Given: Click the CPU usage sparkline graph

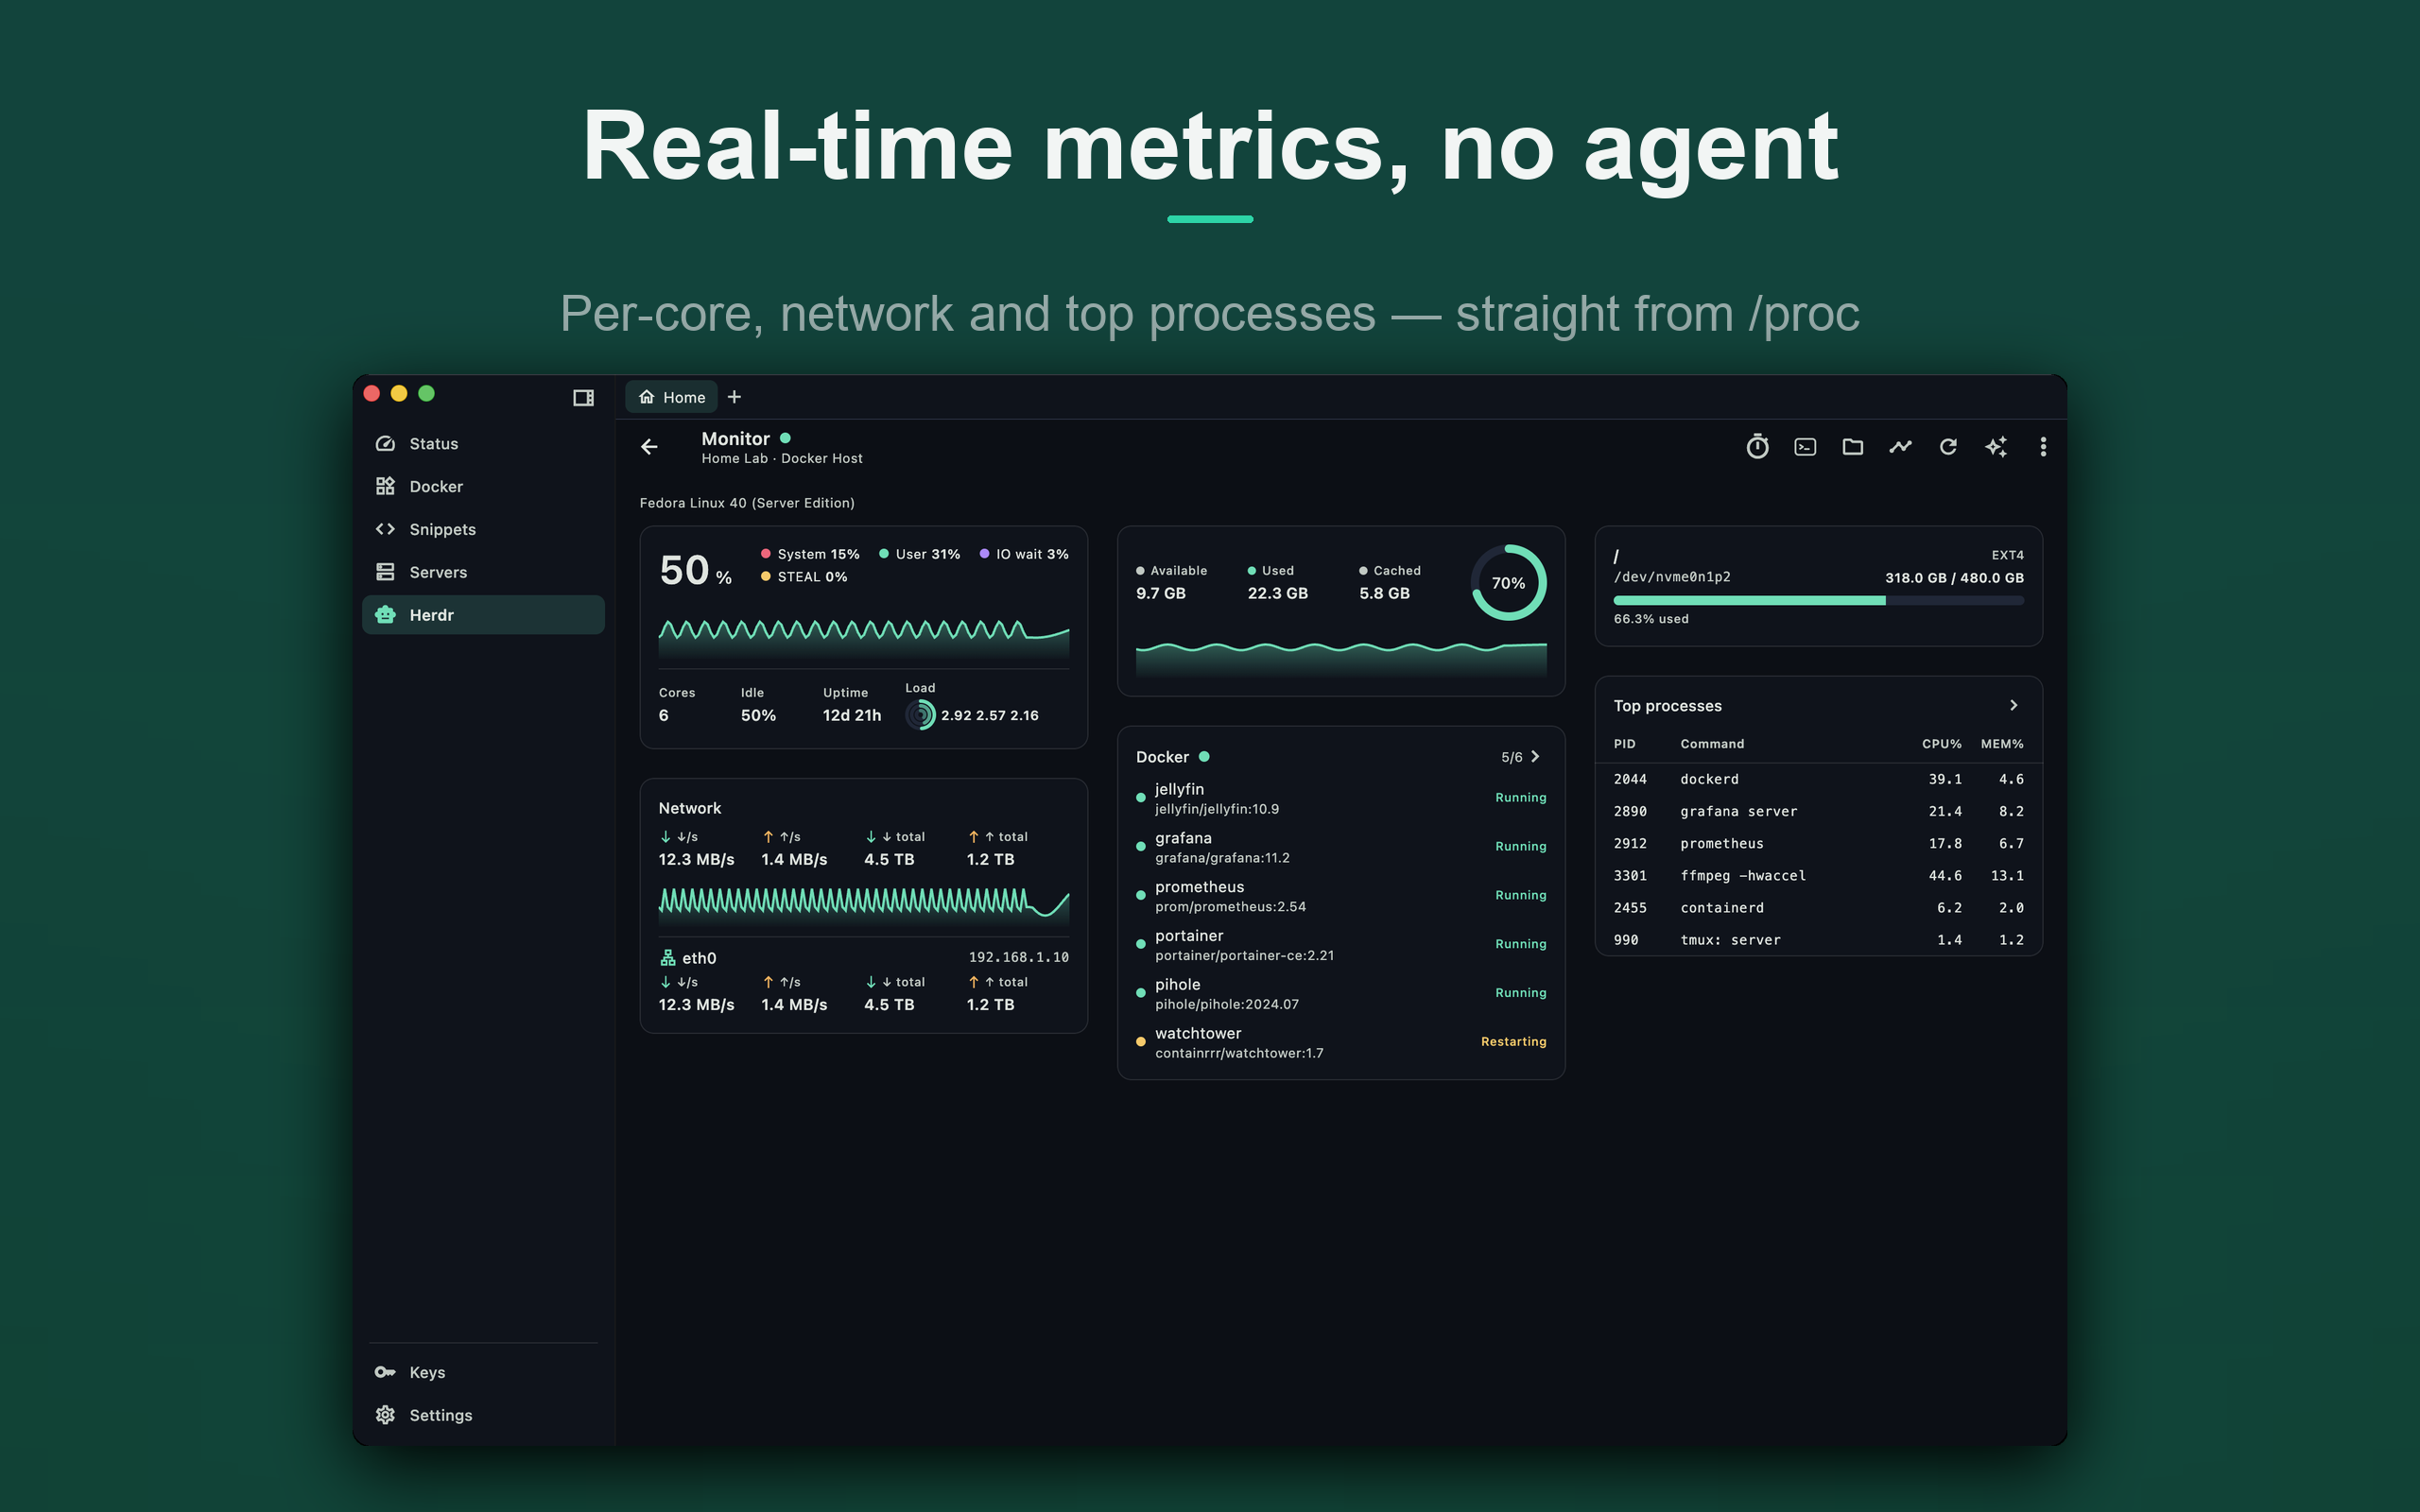Looking at the screenshot, I should [863, 640].
